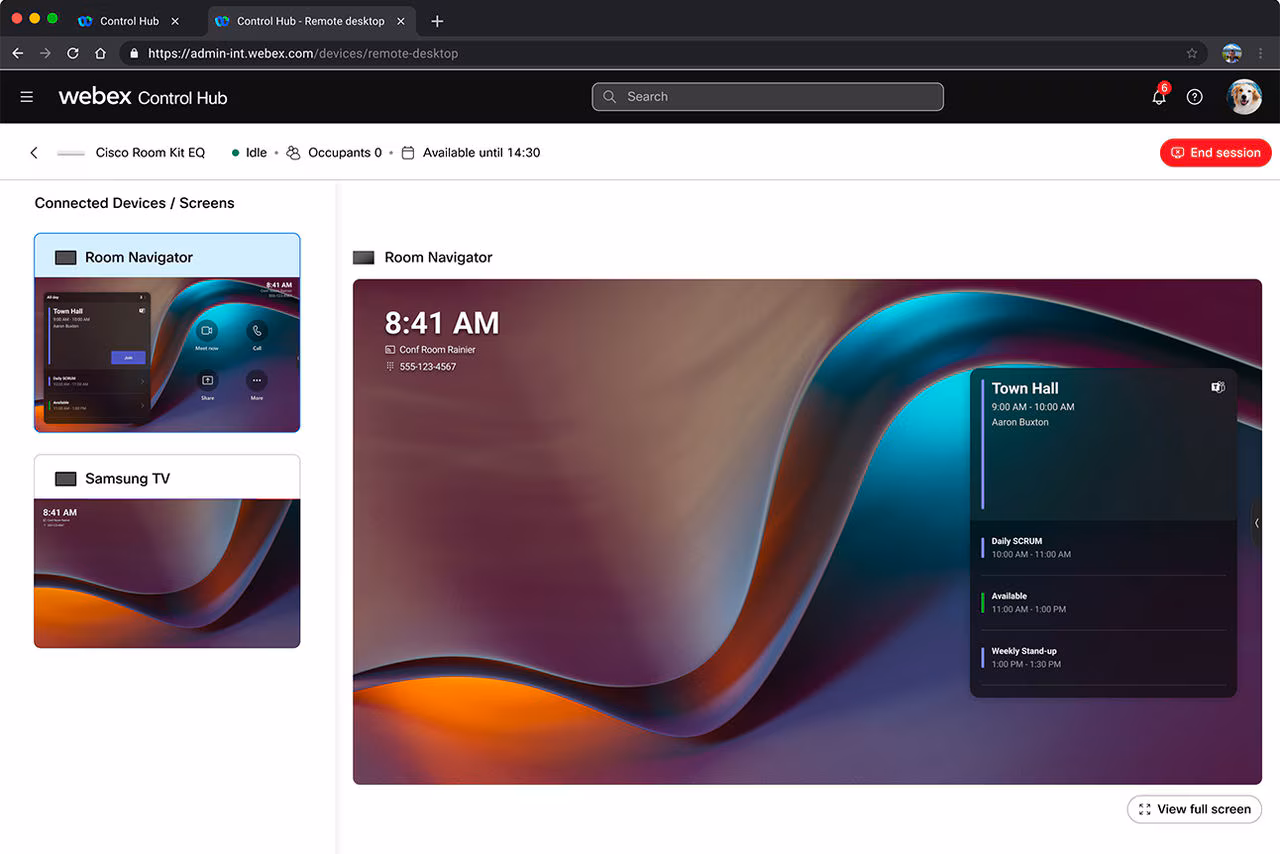Click the screen icon beside main Room Navigator title
This screenshot has height=854, width=1280.
click(x=364, y=258)
